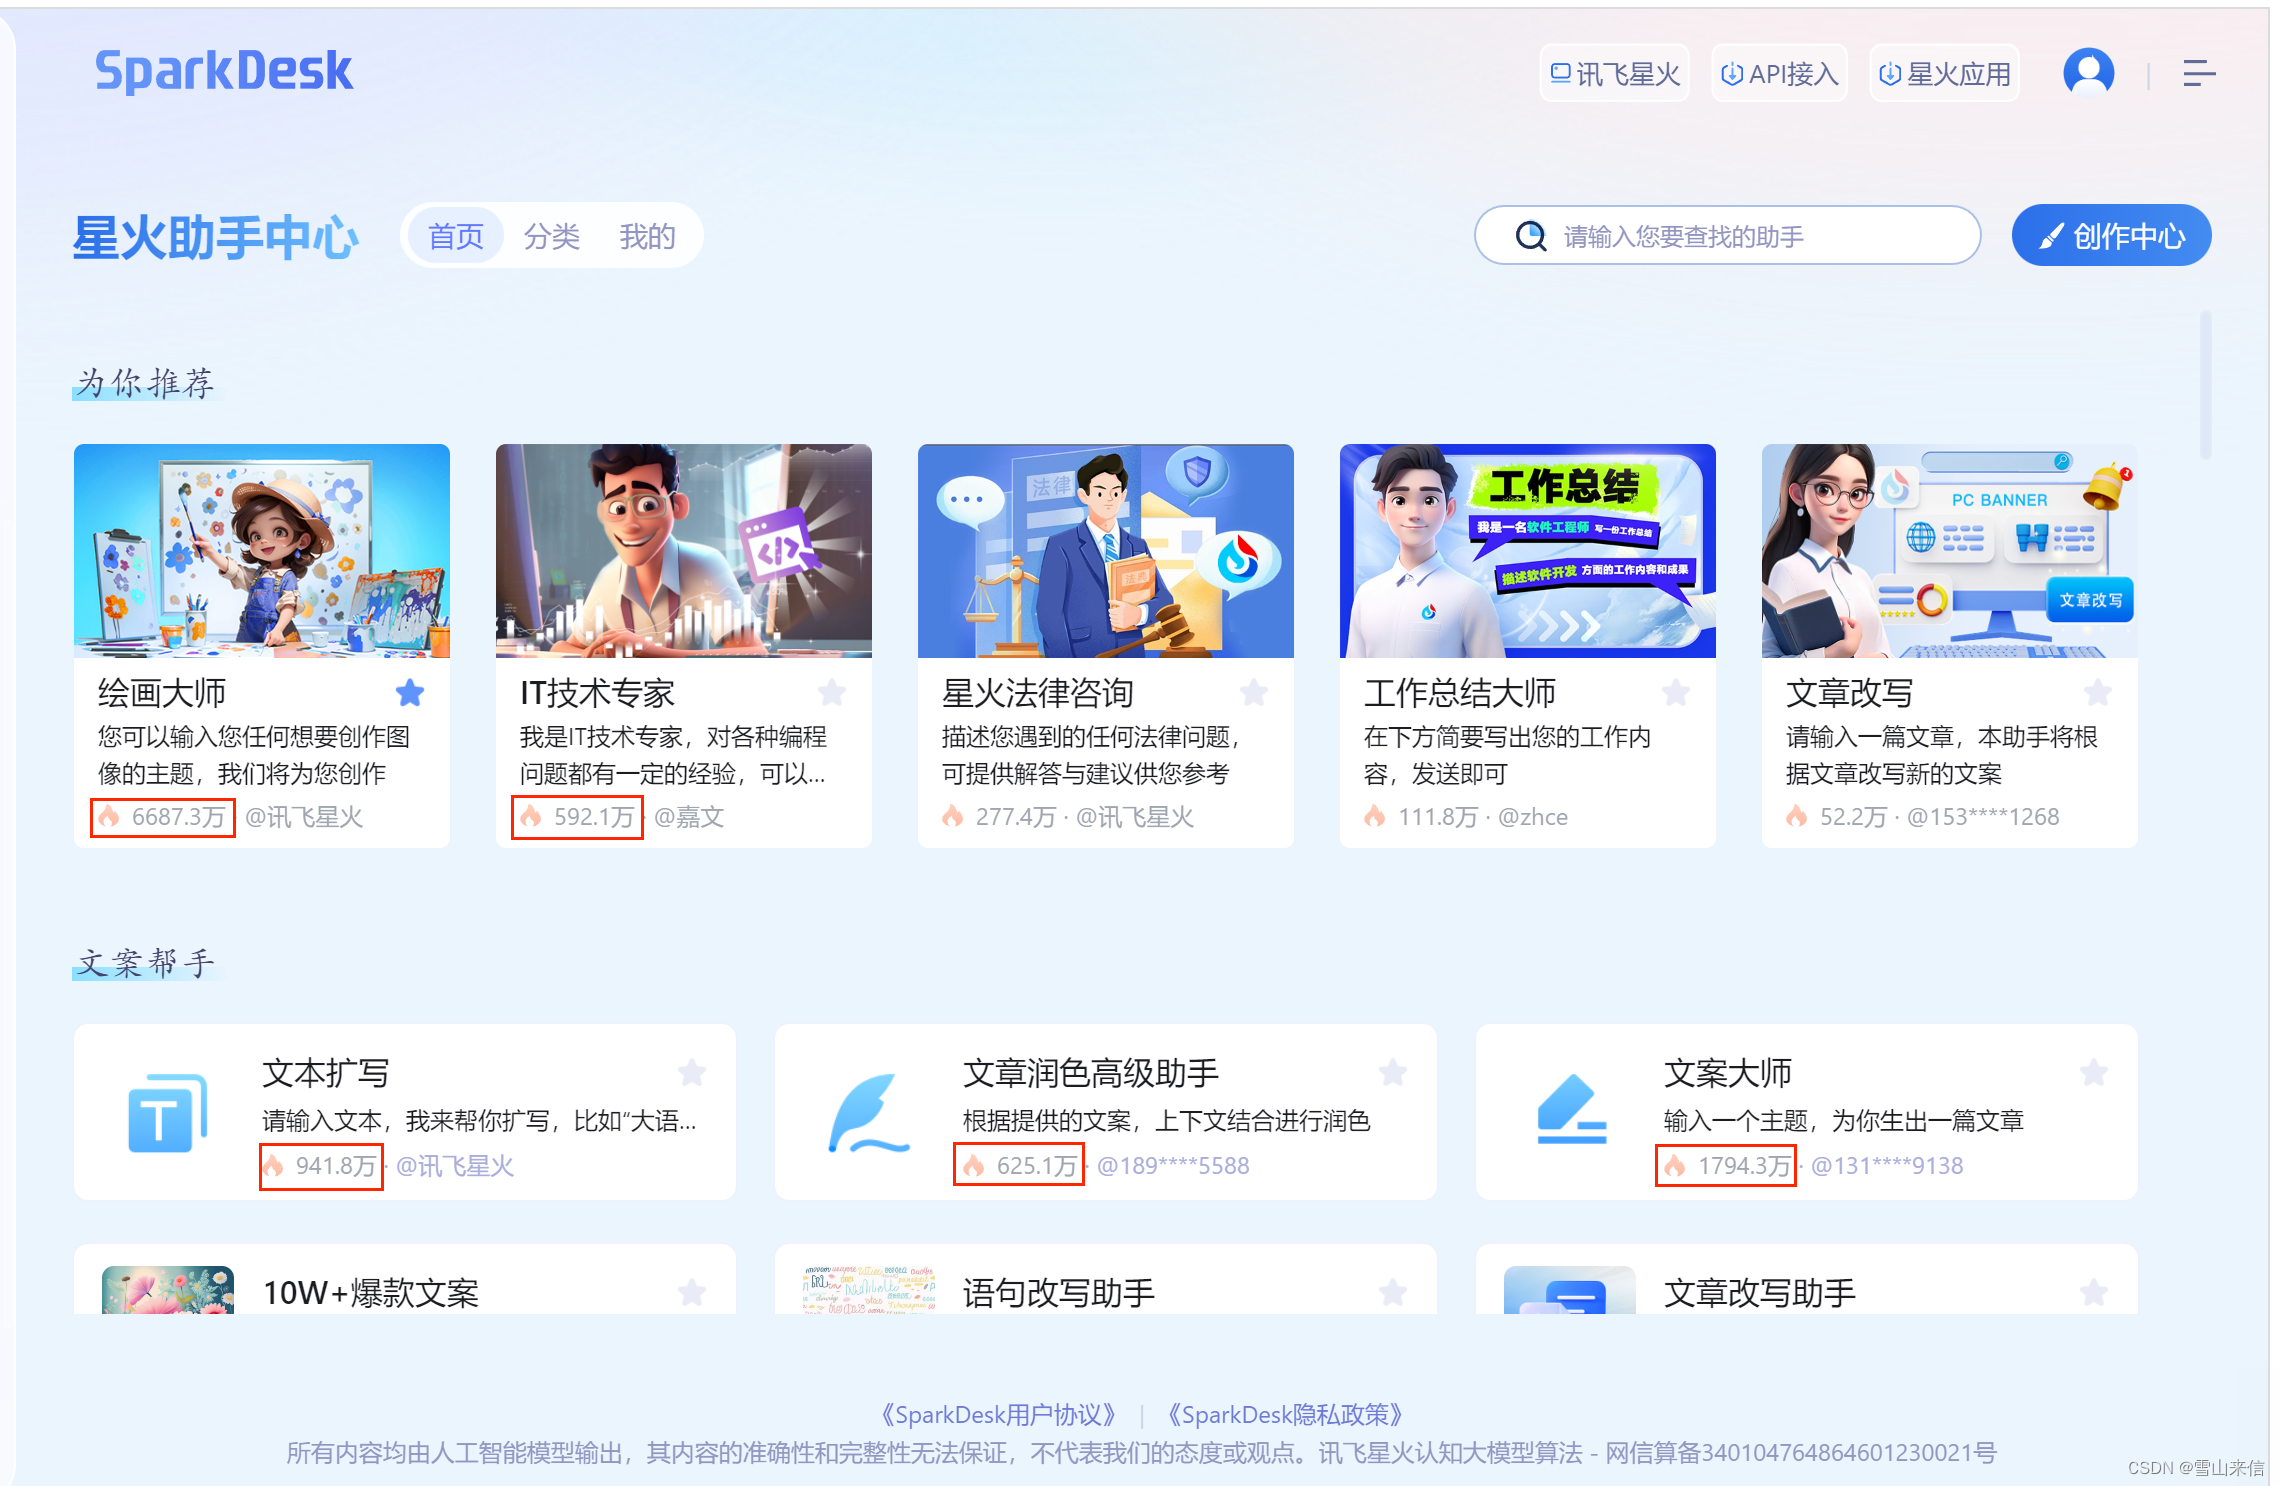Screen dimensions: 2280x1486
Task: Click the flame icon beside 6687.3万
Action: (109, 816)
